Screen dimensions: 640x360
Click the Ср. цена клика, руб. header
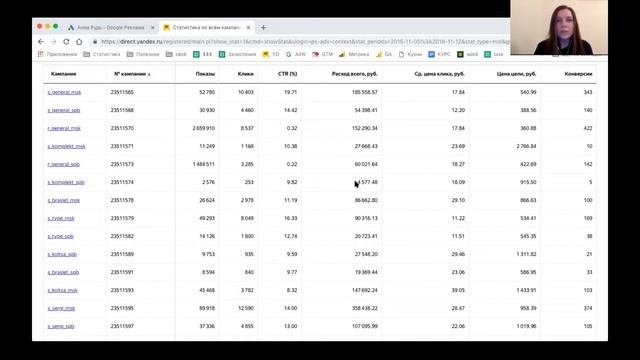click(x=440, y=74)
